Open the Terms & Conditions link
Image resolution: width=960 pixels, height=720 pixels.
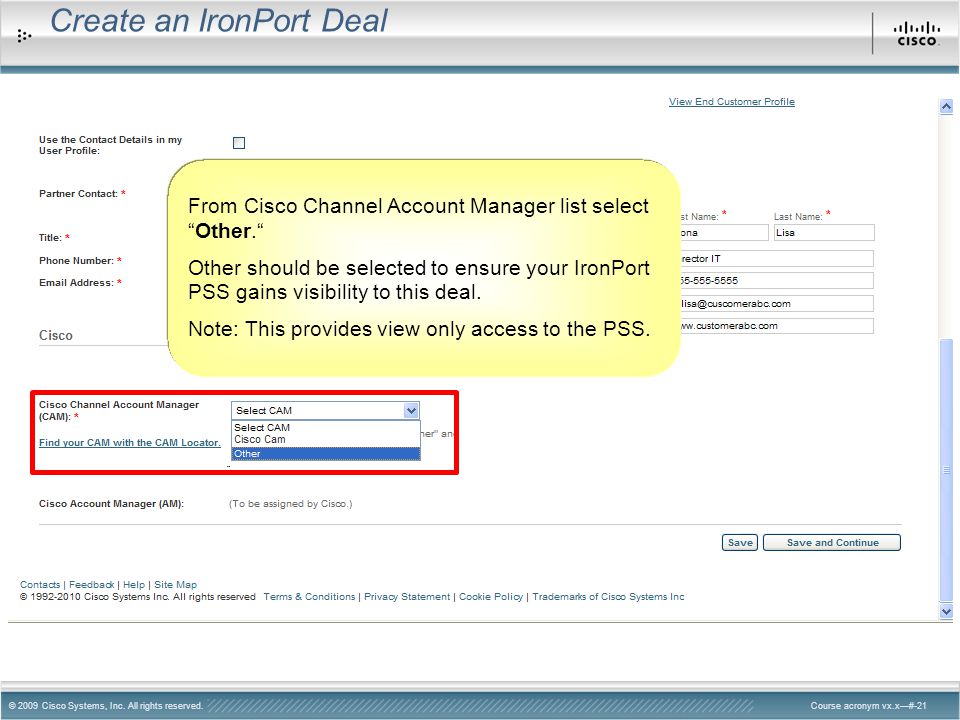[309, 597]
